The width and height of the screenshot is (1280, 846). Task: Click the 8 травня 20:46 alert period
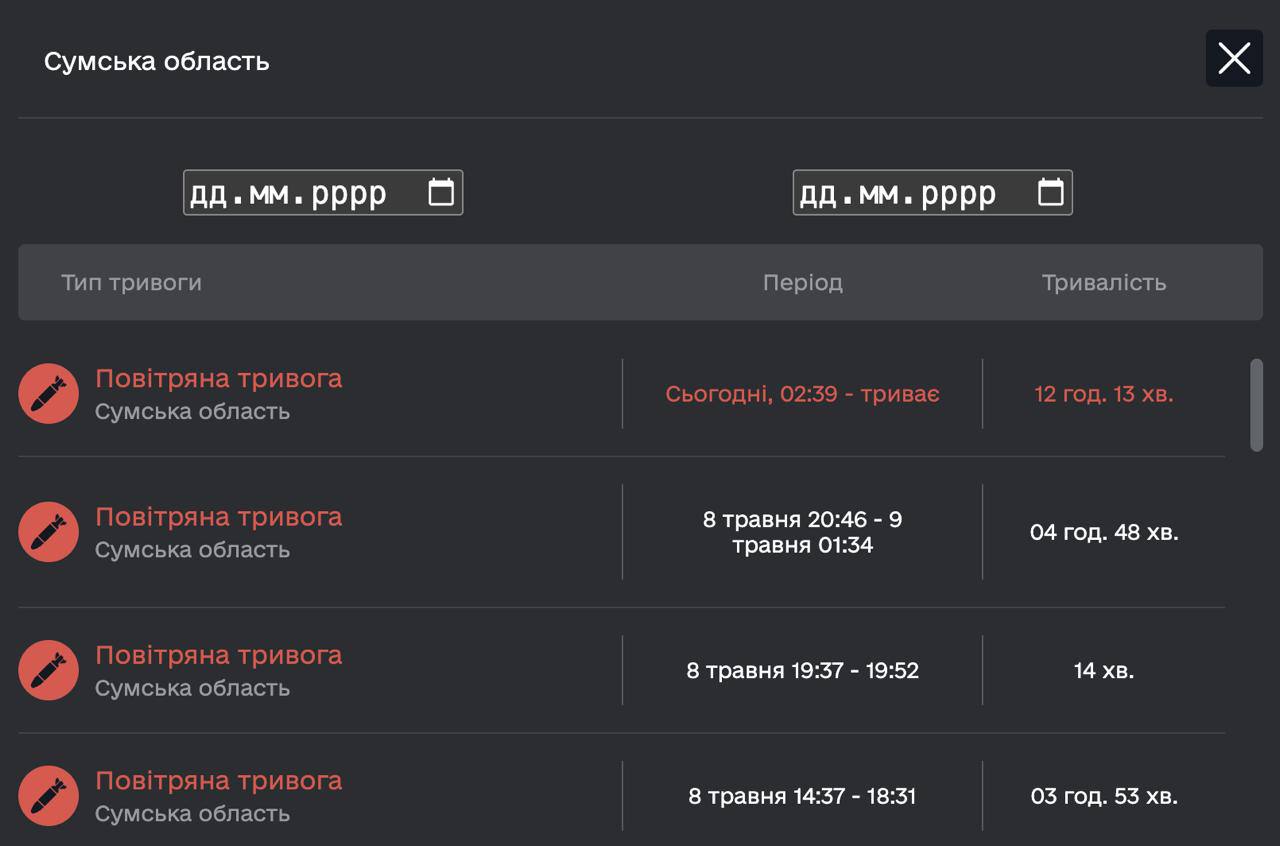[x=802, y=532]
